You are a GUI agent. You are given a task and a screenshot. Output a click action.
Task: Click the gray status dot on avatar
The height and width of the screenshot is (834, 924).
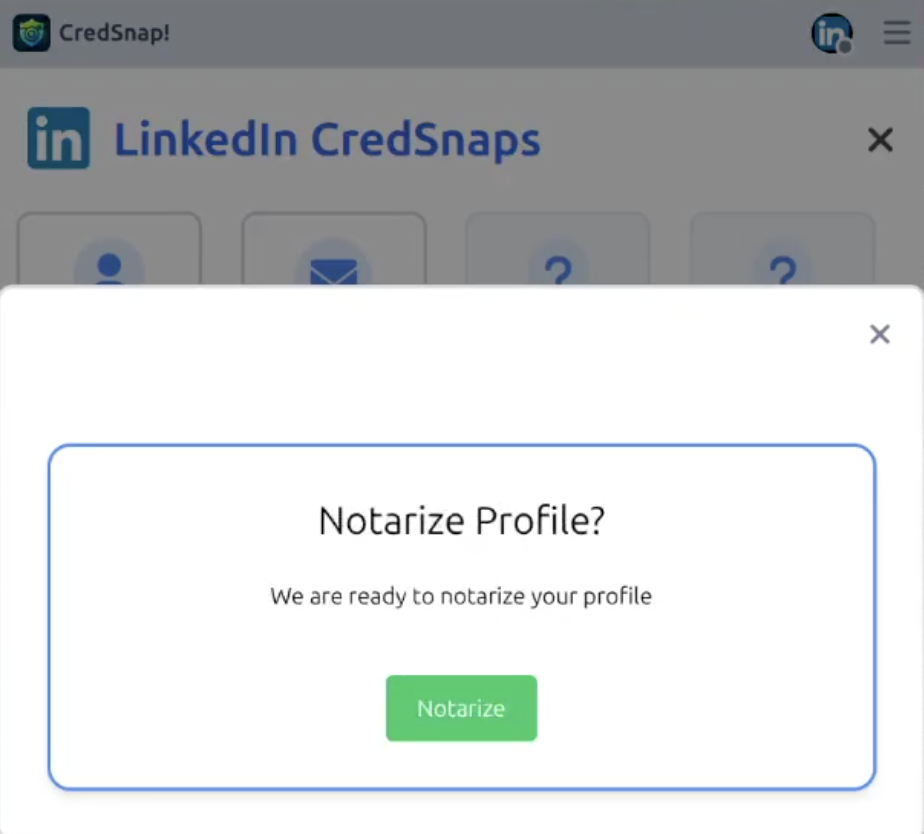pyautogui.click(x=845, y=46)
